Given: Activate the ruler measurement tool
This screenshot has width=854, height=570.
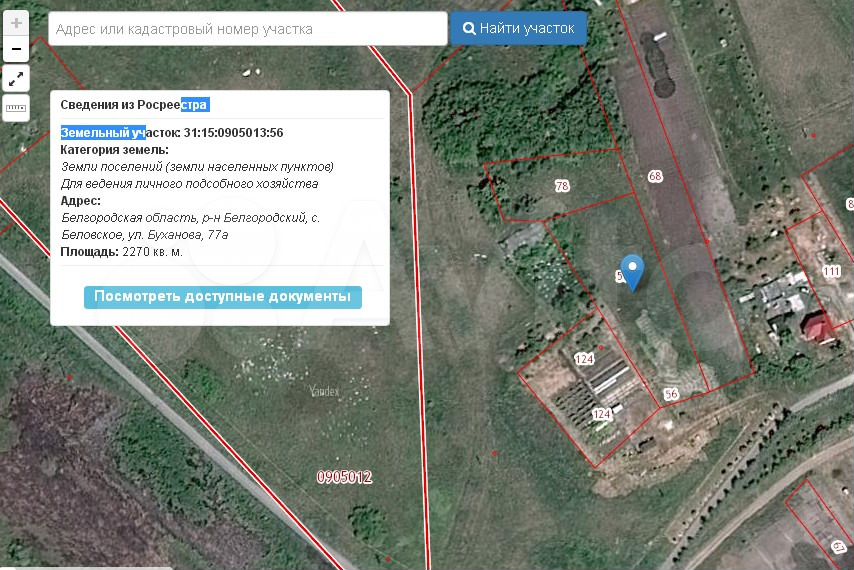Looking at the screenshot, I should tap(16, 106).
